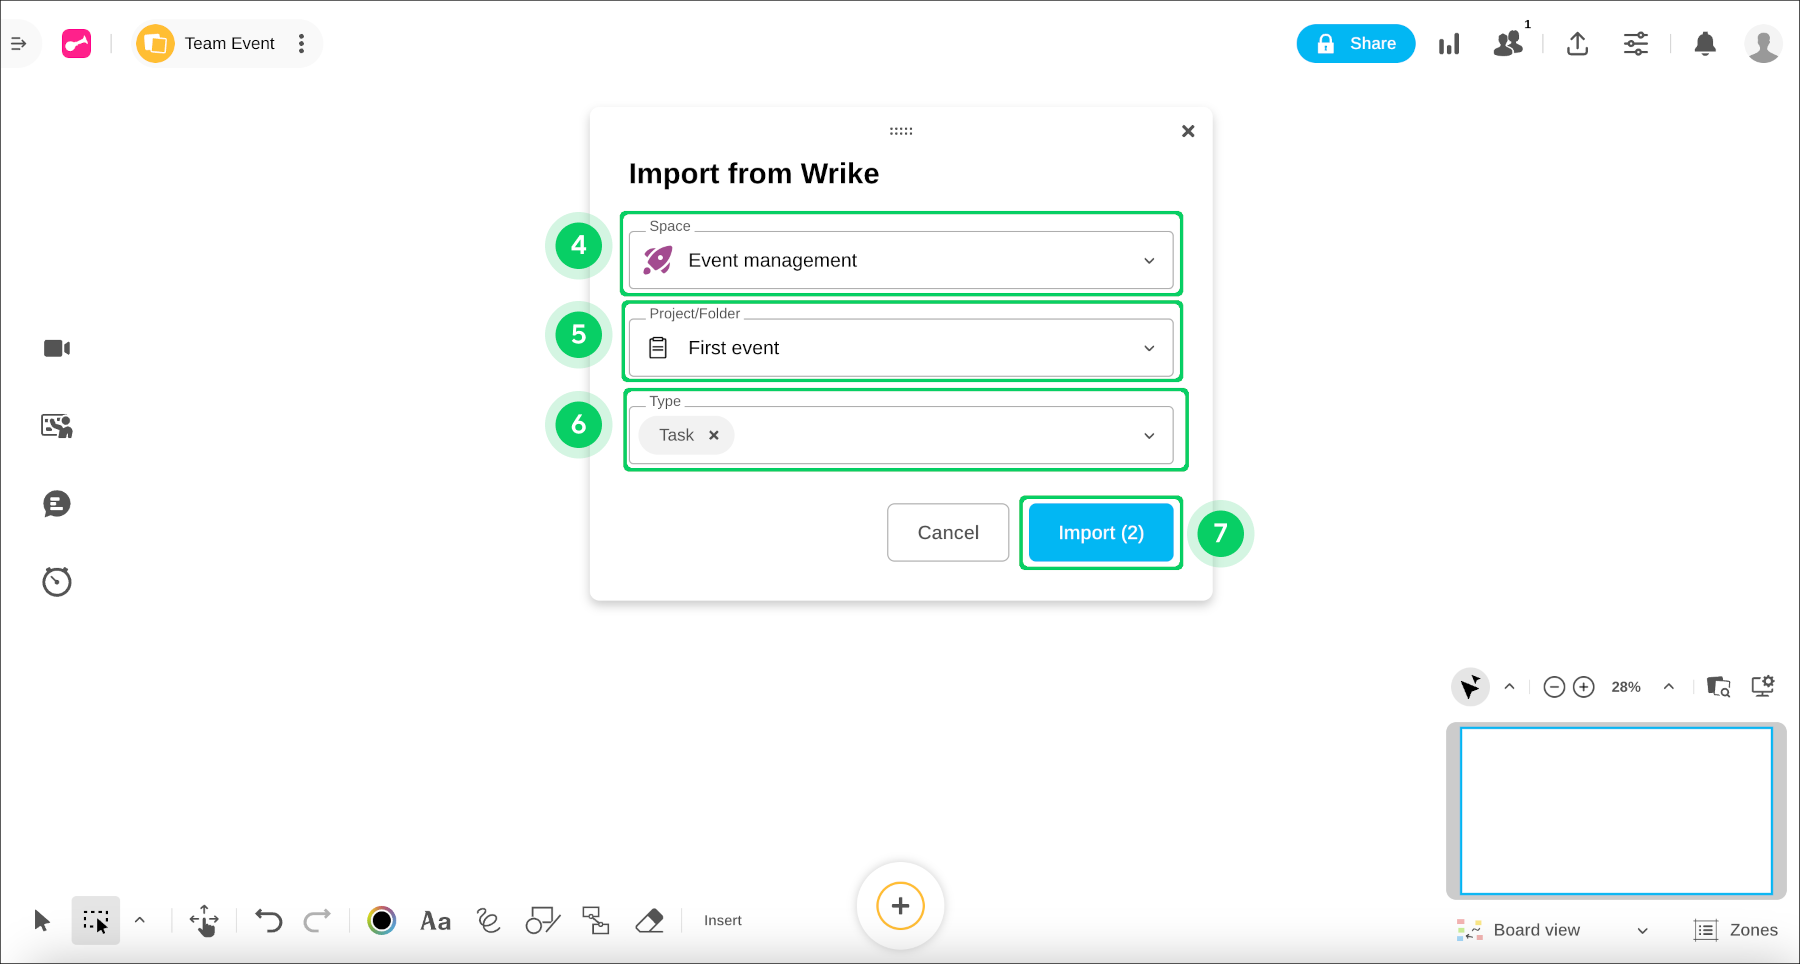Open the color wheel picker

[381, 920]
